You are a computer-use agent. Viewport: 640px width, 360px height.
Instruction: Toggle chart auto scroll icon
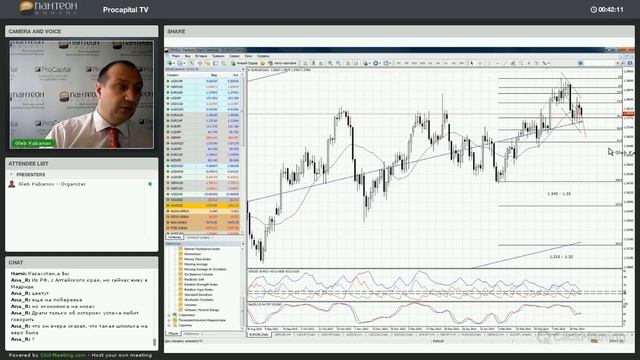(348, 63)
